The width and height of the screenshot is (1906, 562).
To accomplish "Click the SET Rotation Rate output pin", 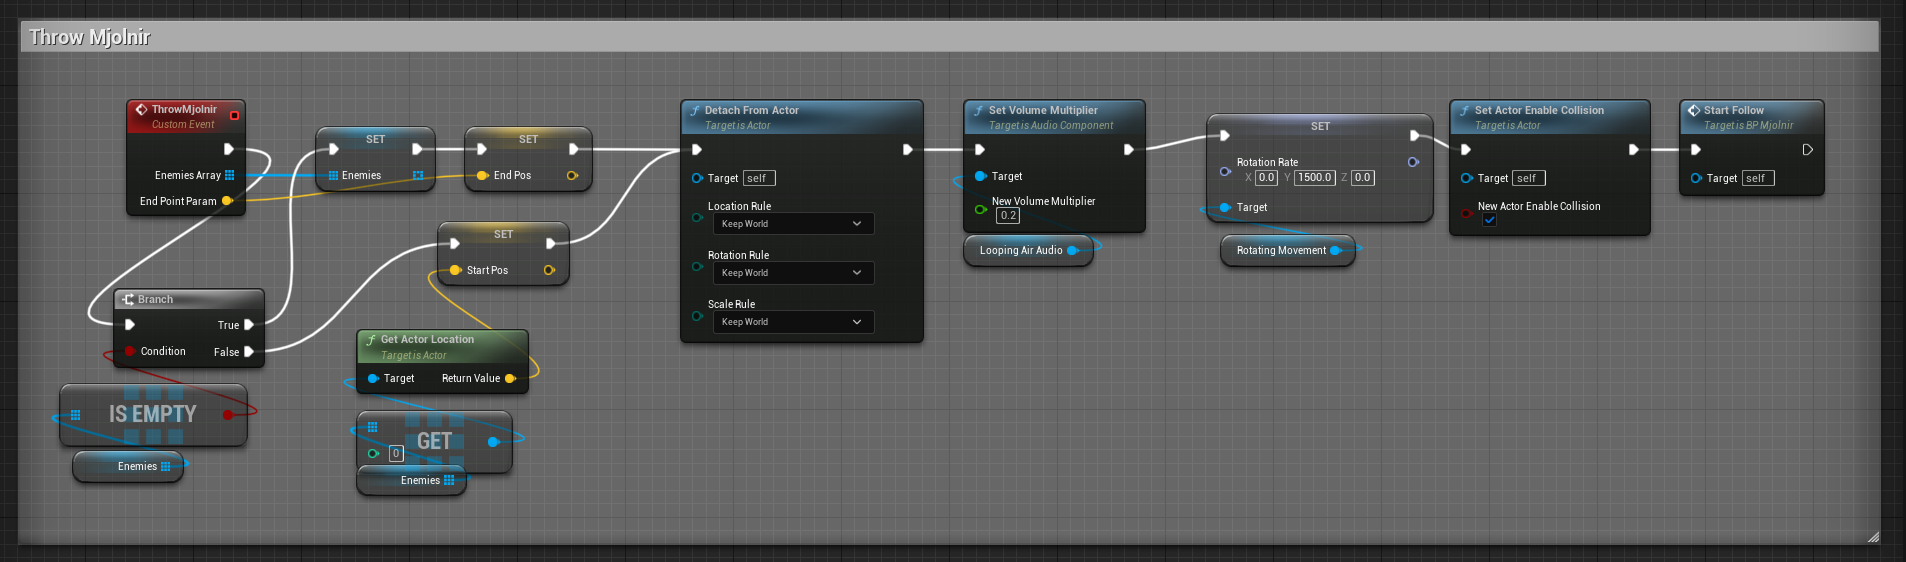I will (1413, 162).
